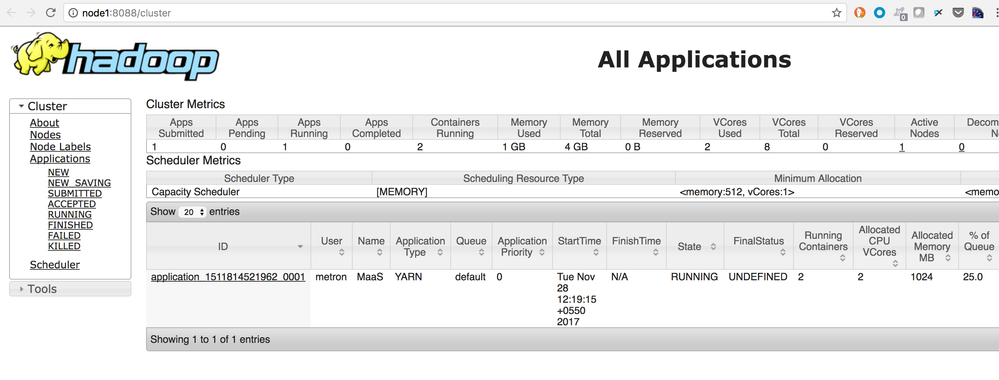Image resolution: width=999 pixels, height=380 pixels.
Task: Click the 'All Applications' page heading
Action: (694, 59)
